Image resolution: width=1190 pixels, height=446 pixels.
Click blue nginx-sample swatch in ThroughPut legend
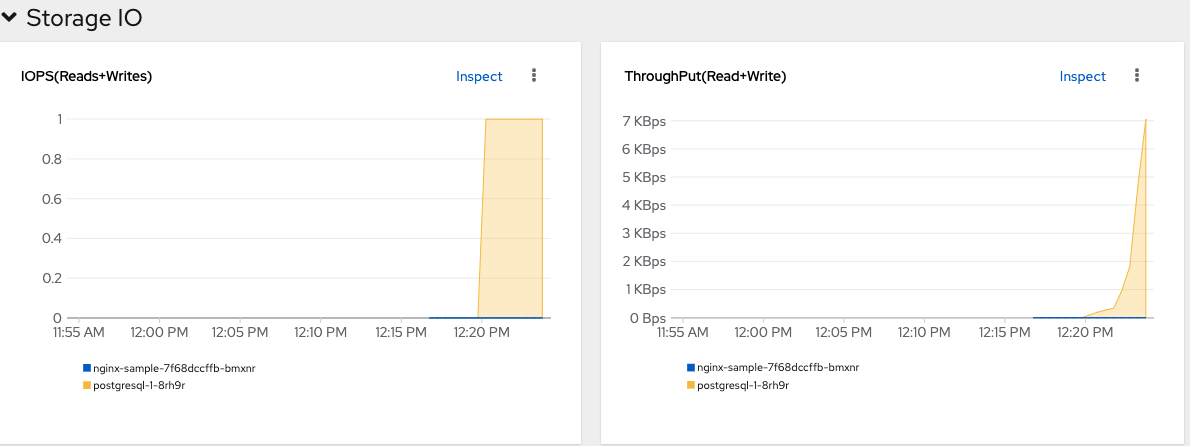pyautogui.click(x=690, y=368)
